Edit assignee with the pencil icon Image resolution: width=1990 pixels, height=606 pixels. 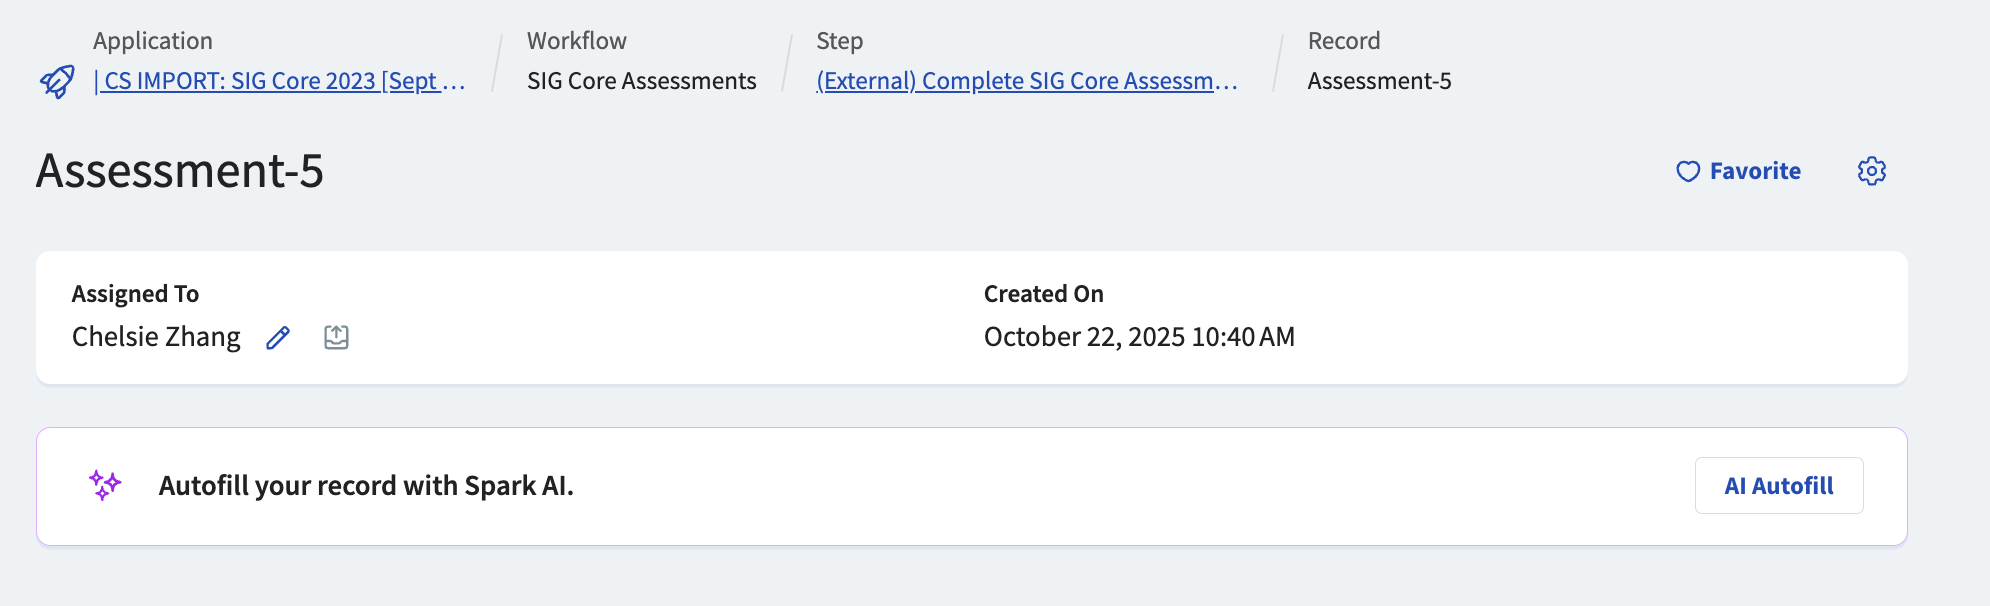tap(278, 338)
